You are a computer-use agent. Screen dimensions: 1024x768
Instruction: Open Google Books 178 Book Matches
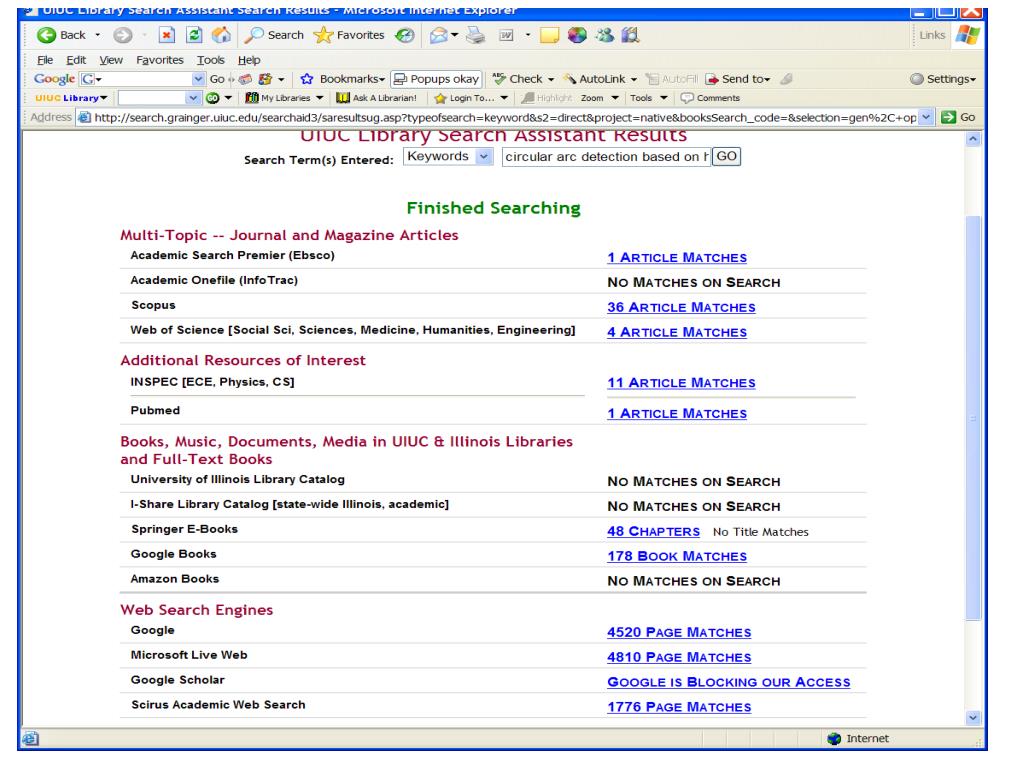point(677,557)
